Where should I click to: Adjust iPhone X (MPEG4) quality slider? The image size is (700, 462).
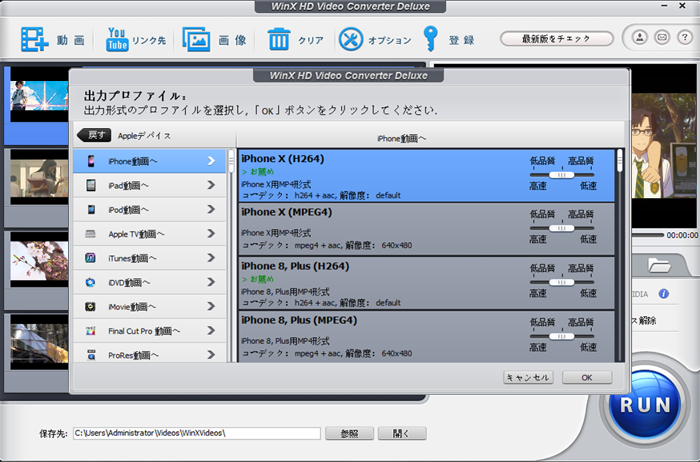pos(562,228)
